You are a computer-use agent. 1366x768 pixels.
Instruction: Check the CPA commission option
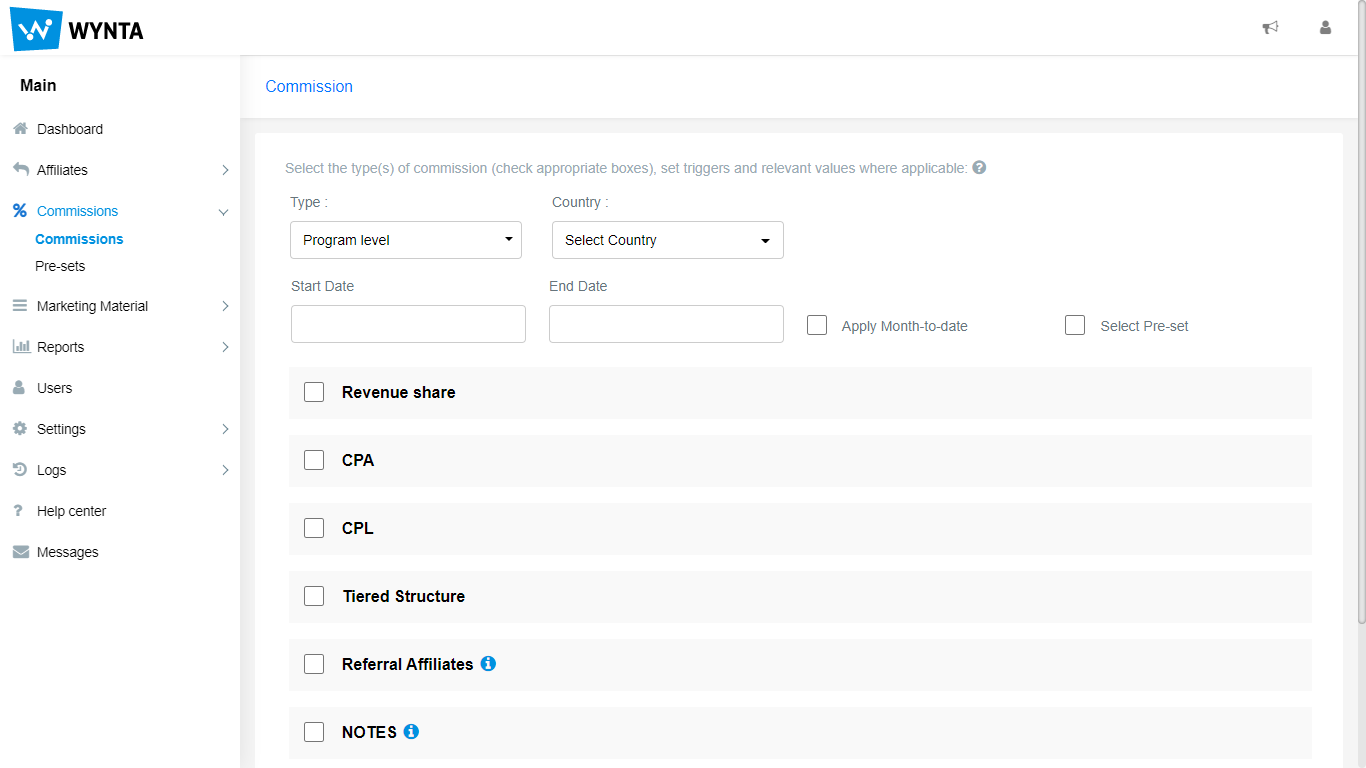pyautogui.click(x=314, y=459)
